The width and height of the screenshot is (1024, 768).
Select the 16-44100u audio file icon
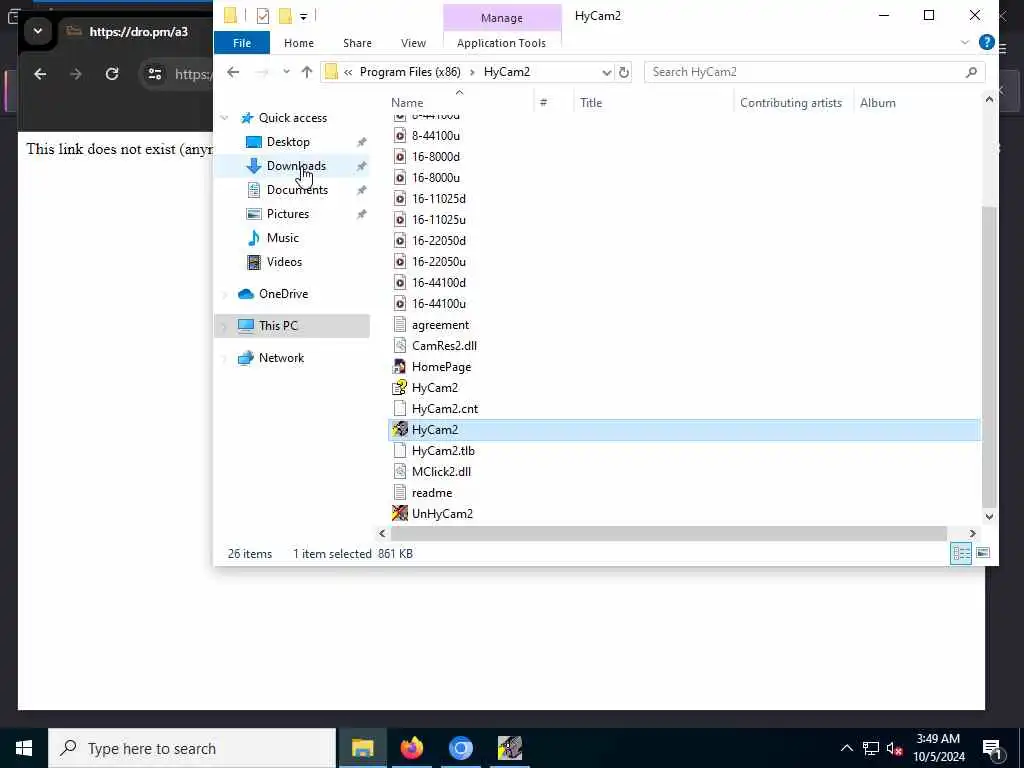coord(399,304)
